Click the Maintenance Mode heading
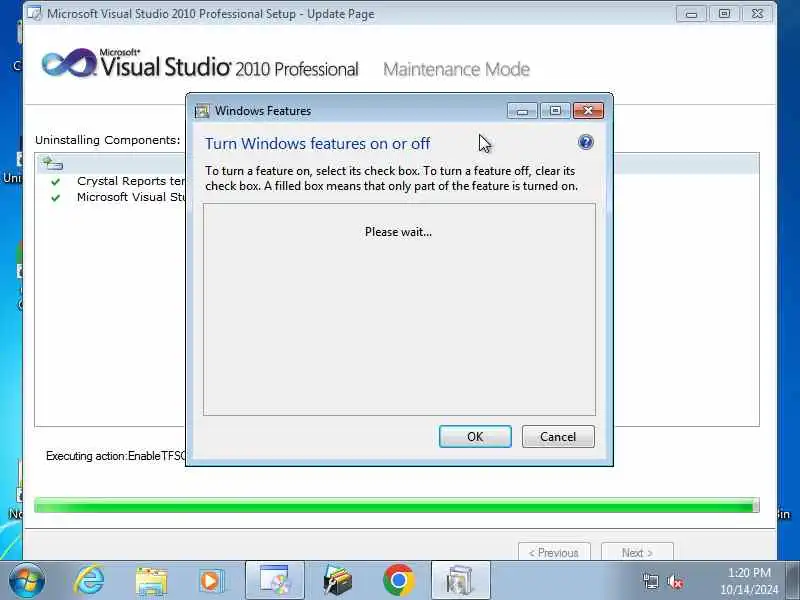 457,69
